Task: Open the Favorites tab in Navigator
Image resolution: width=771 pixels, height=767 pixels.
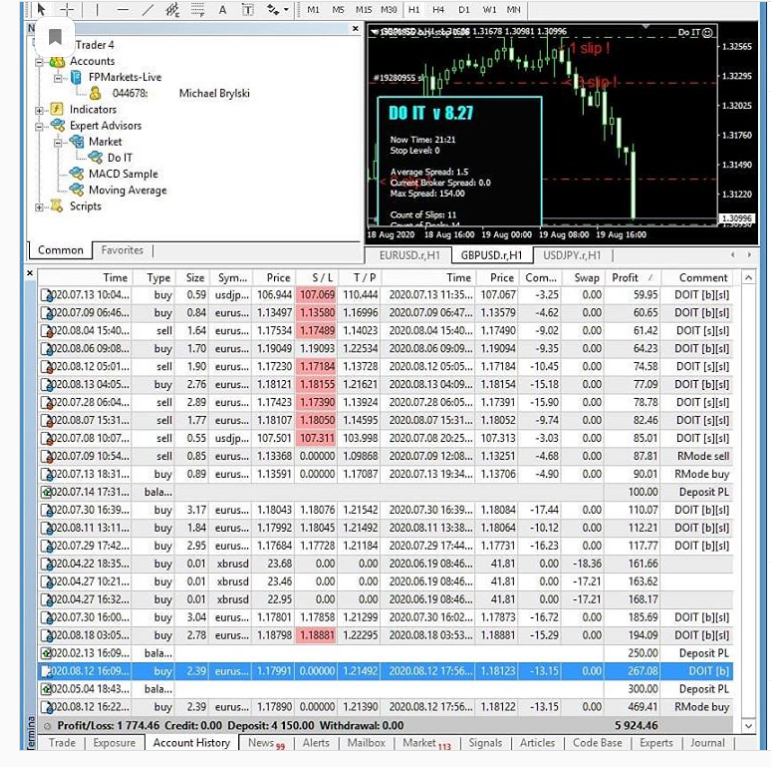Action: [122, 250]
